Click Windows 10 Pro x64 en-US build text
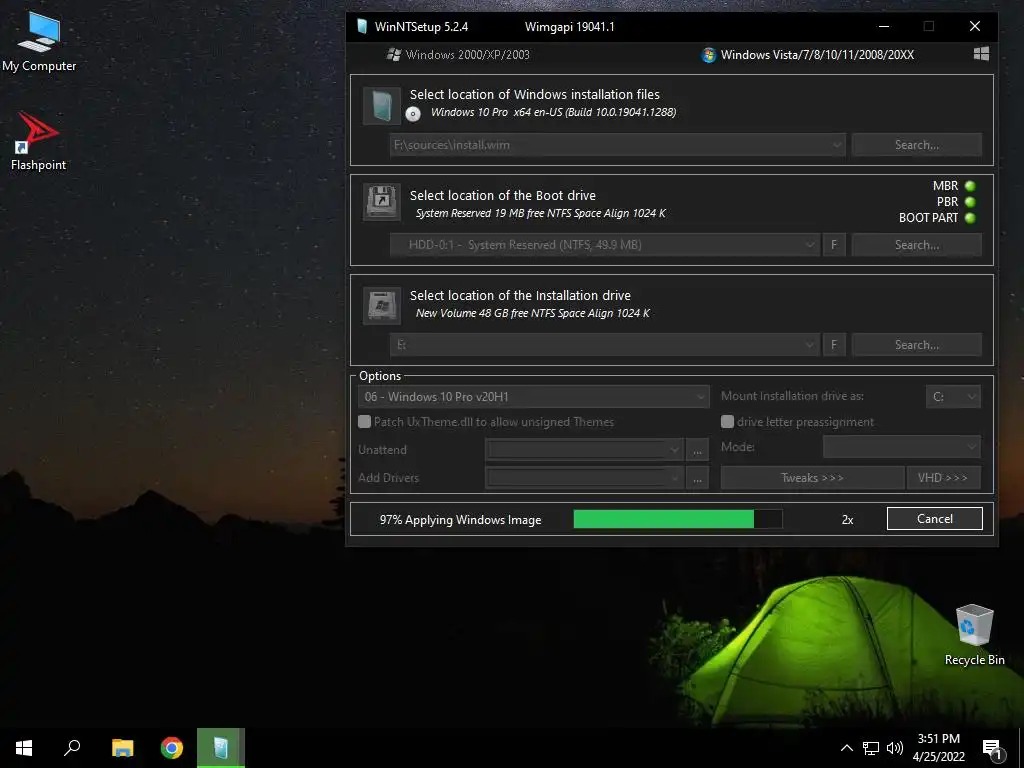This screenshot has height=768, width=1024. click(553, 112)
